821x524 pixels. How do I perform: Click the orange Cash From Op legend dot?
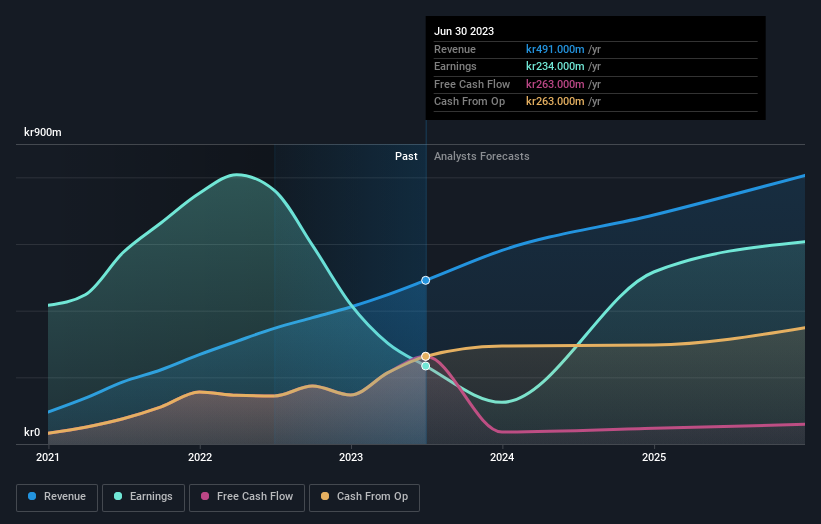[325, 496]
